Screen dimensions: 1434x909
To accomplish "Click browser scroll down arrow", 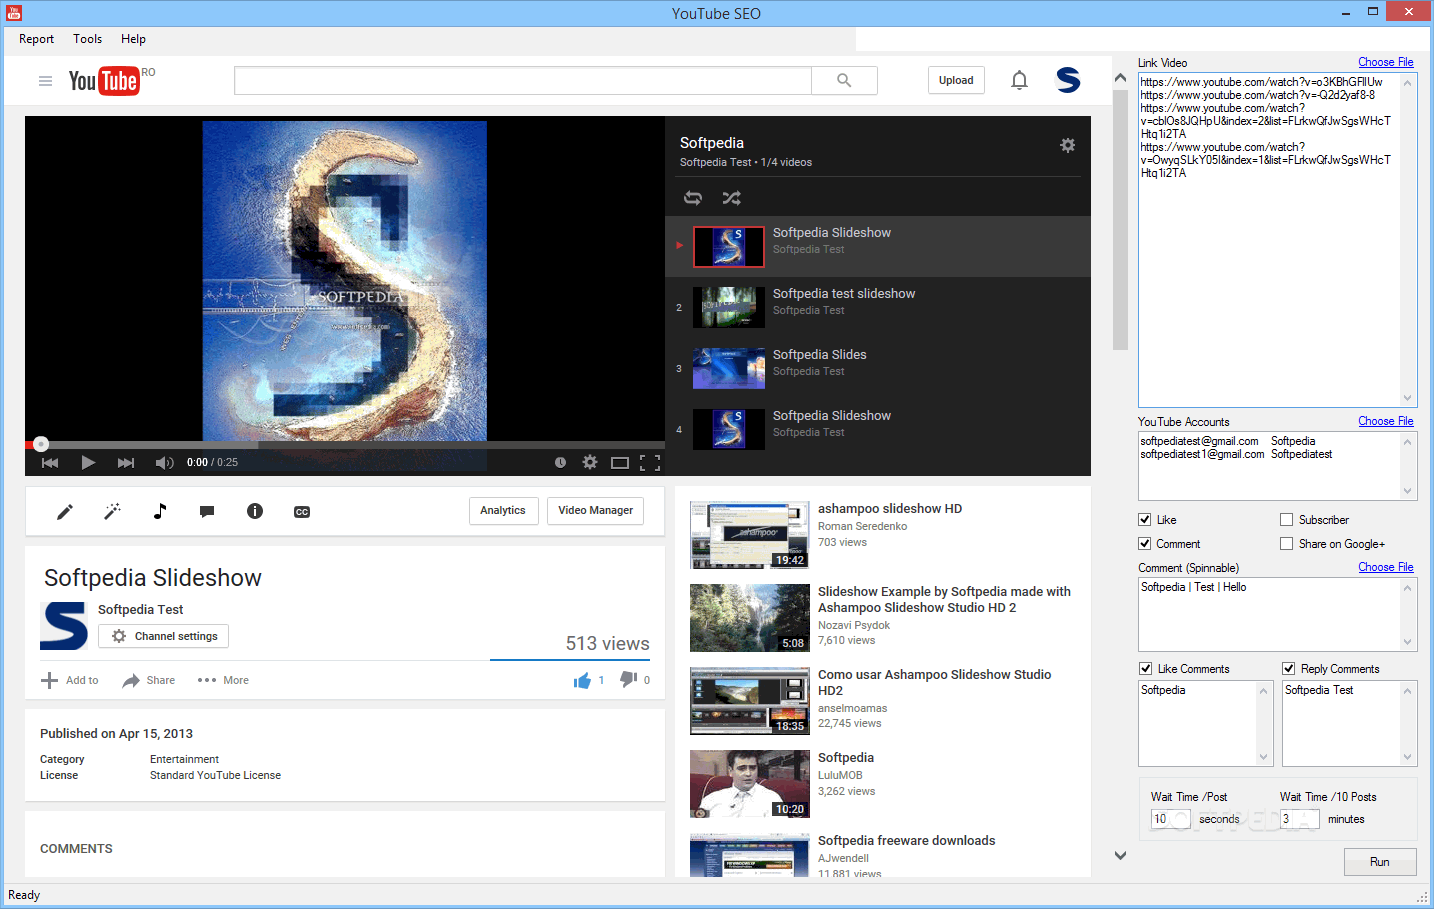I will tap(1120, 855).
